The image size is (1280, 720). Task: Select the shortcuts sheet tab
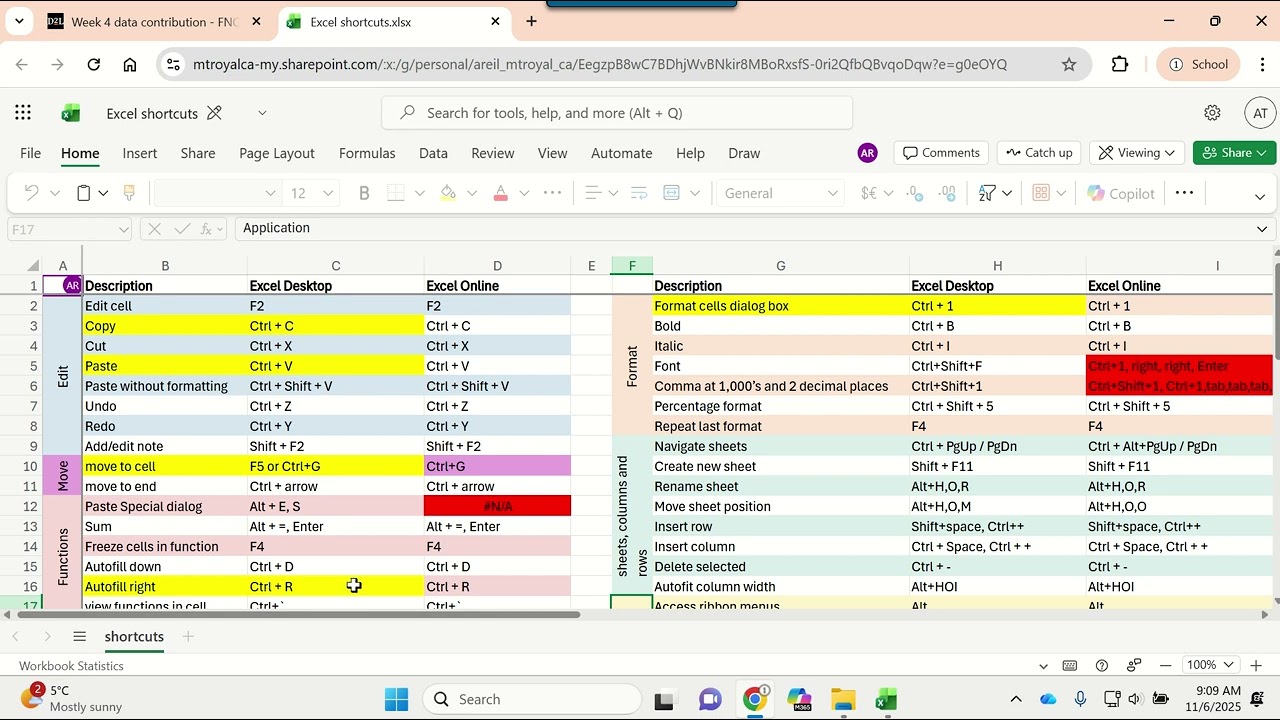134,637
